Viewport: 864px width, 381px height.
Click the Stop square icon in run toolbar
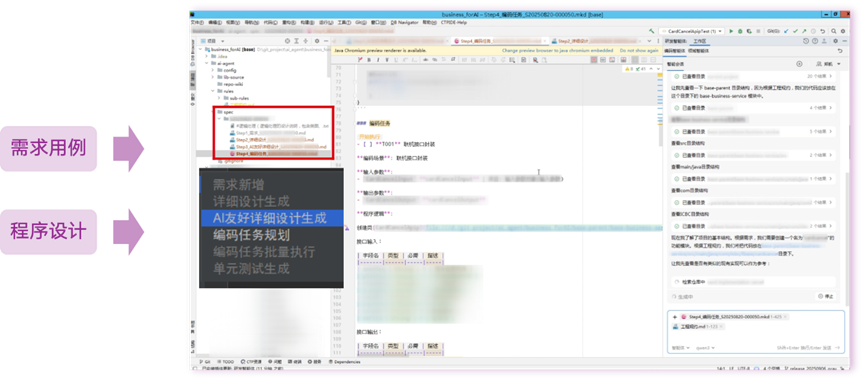tap(758, 31)
